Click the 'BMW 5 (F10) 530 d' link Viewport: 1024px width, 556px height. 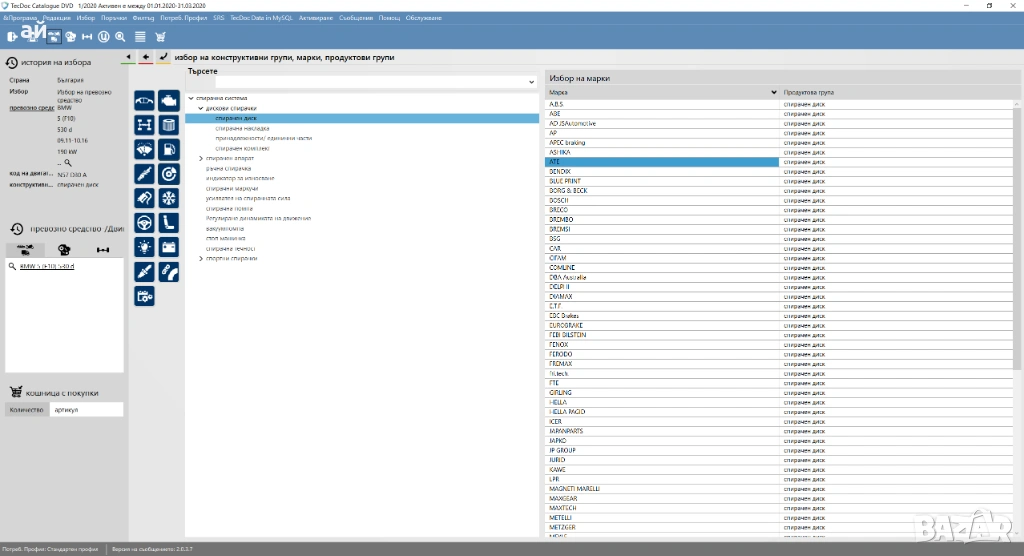(47, 266)
